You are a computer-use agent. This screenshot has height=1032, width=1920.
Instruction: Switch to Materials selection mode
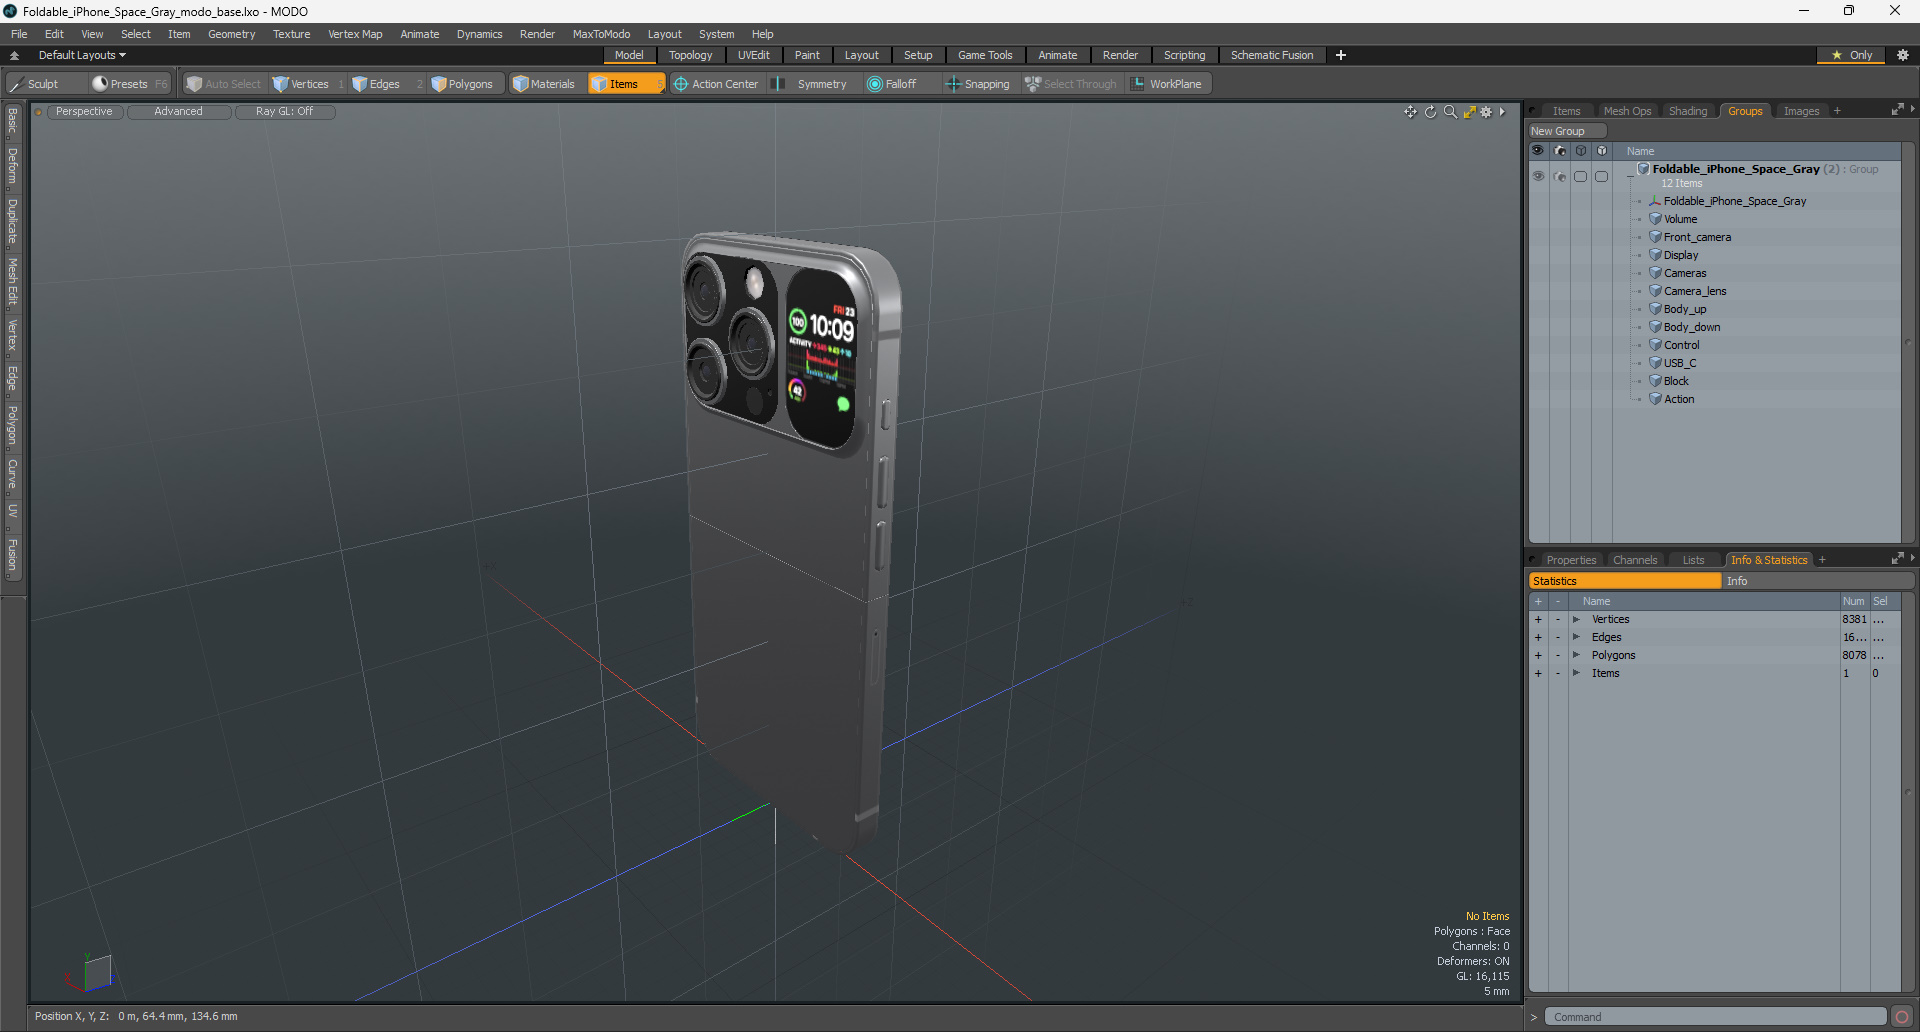[x=544, y=84]
